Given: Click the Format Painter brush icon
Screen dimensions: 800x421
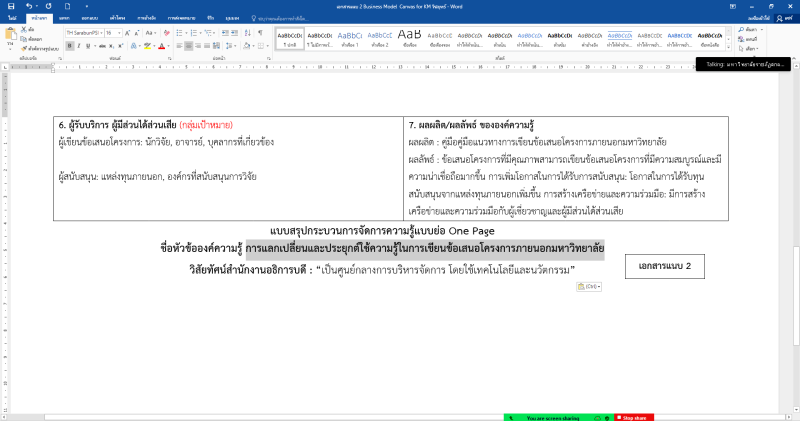Looking at the screenshot, I should 25,47.
